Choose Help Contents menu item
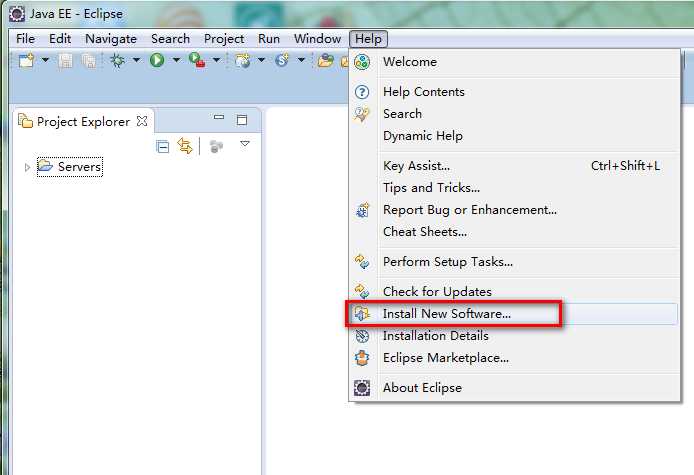The height and width of the screenshot is (475, 694). [514, 92]
